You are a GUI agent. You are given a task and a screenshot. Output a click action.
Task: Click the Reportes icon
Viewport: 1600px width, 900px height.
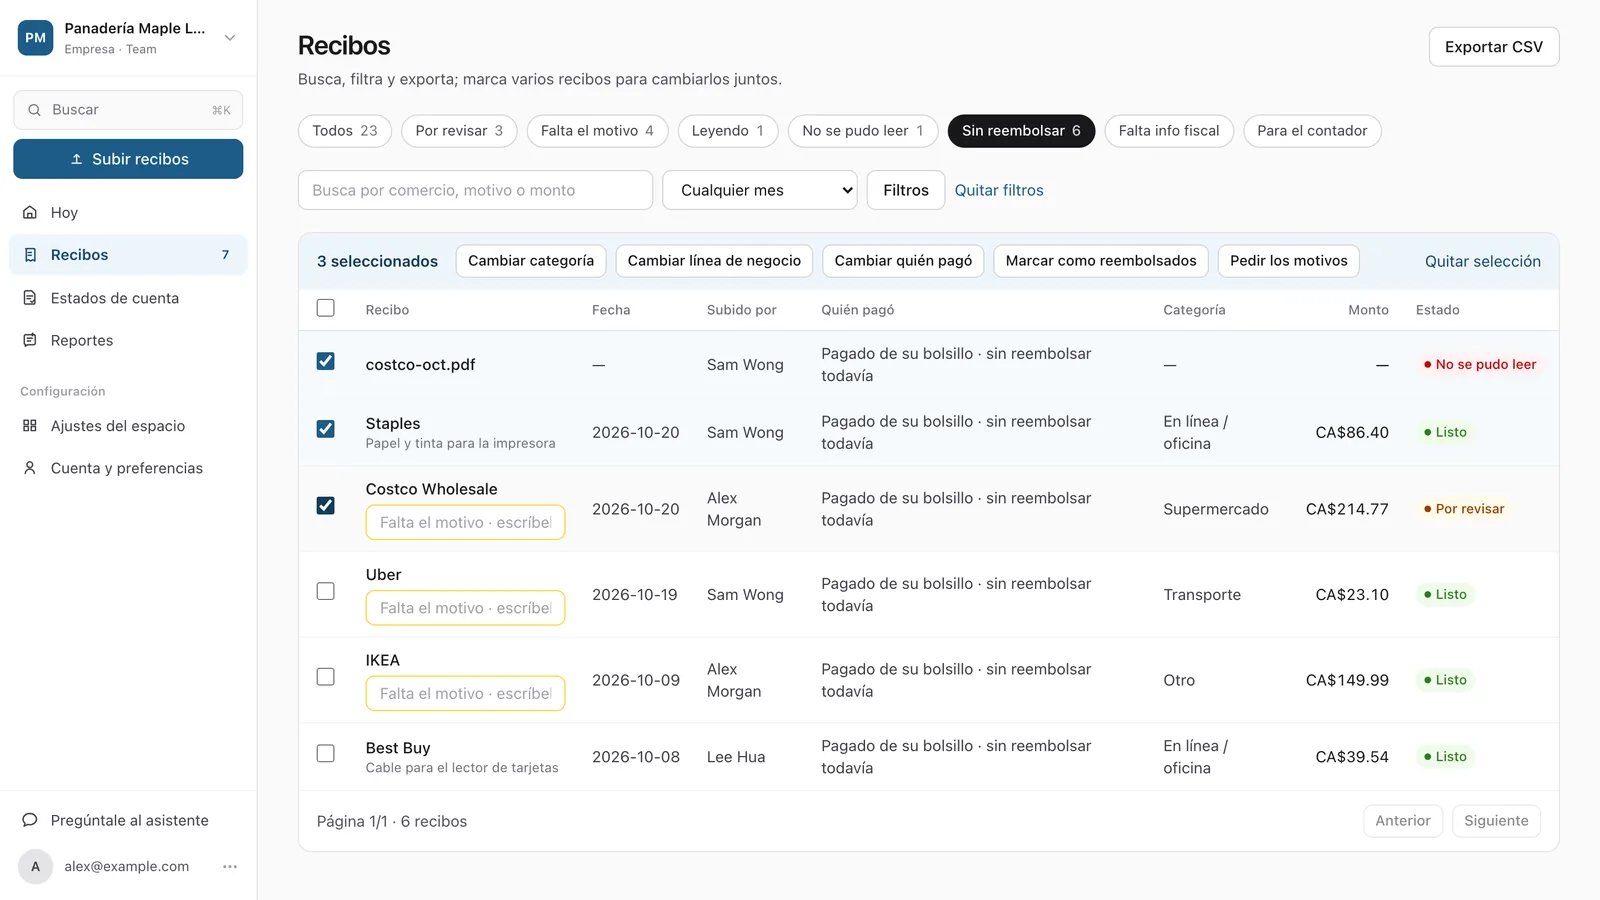(30, 340)
